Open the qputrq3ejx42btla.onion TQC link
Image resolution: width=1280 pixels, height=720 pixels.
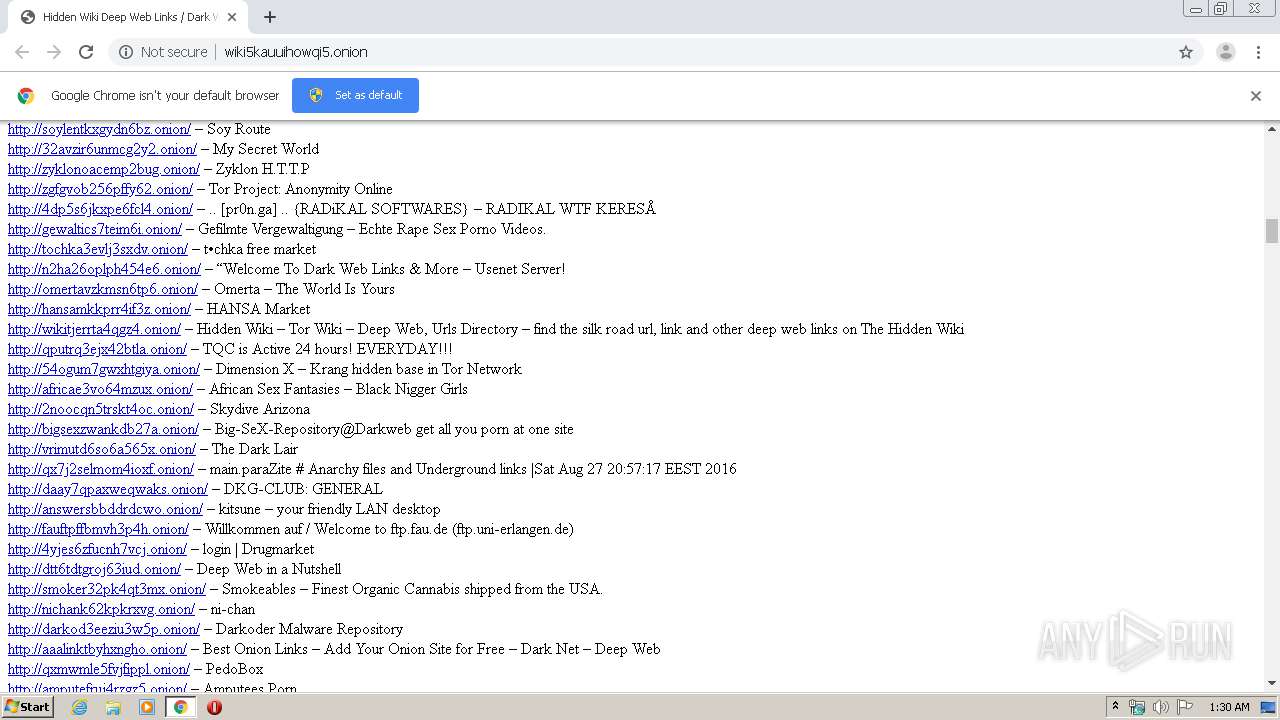pos(97,349)
